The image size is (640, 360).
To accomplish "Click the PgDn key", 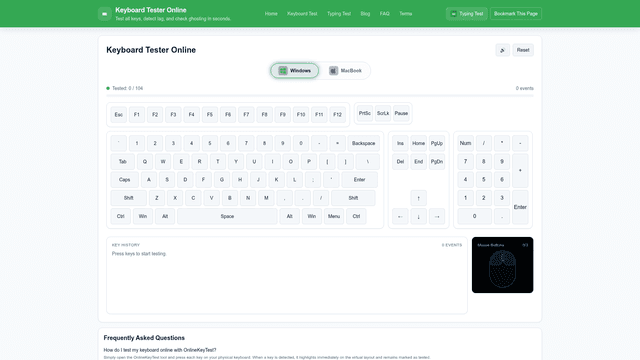I will (x=437, y=162).
